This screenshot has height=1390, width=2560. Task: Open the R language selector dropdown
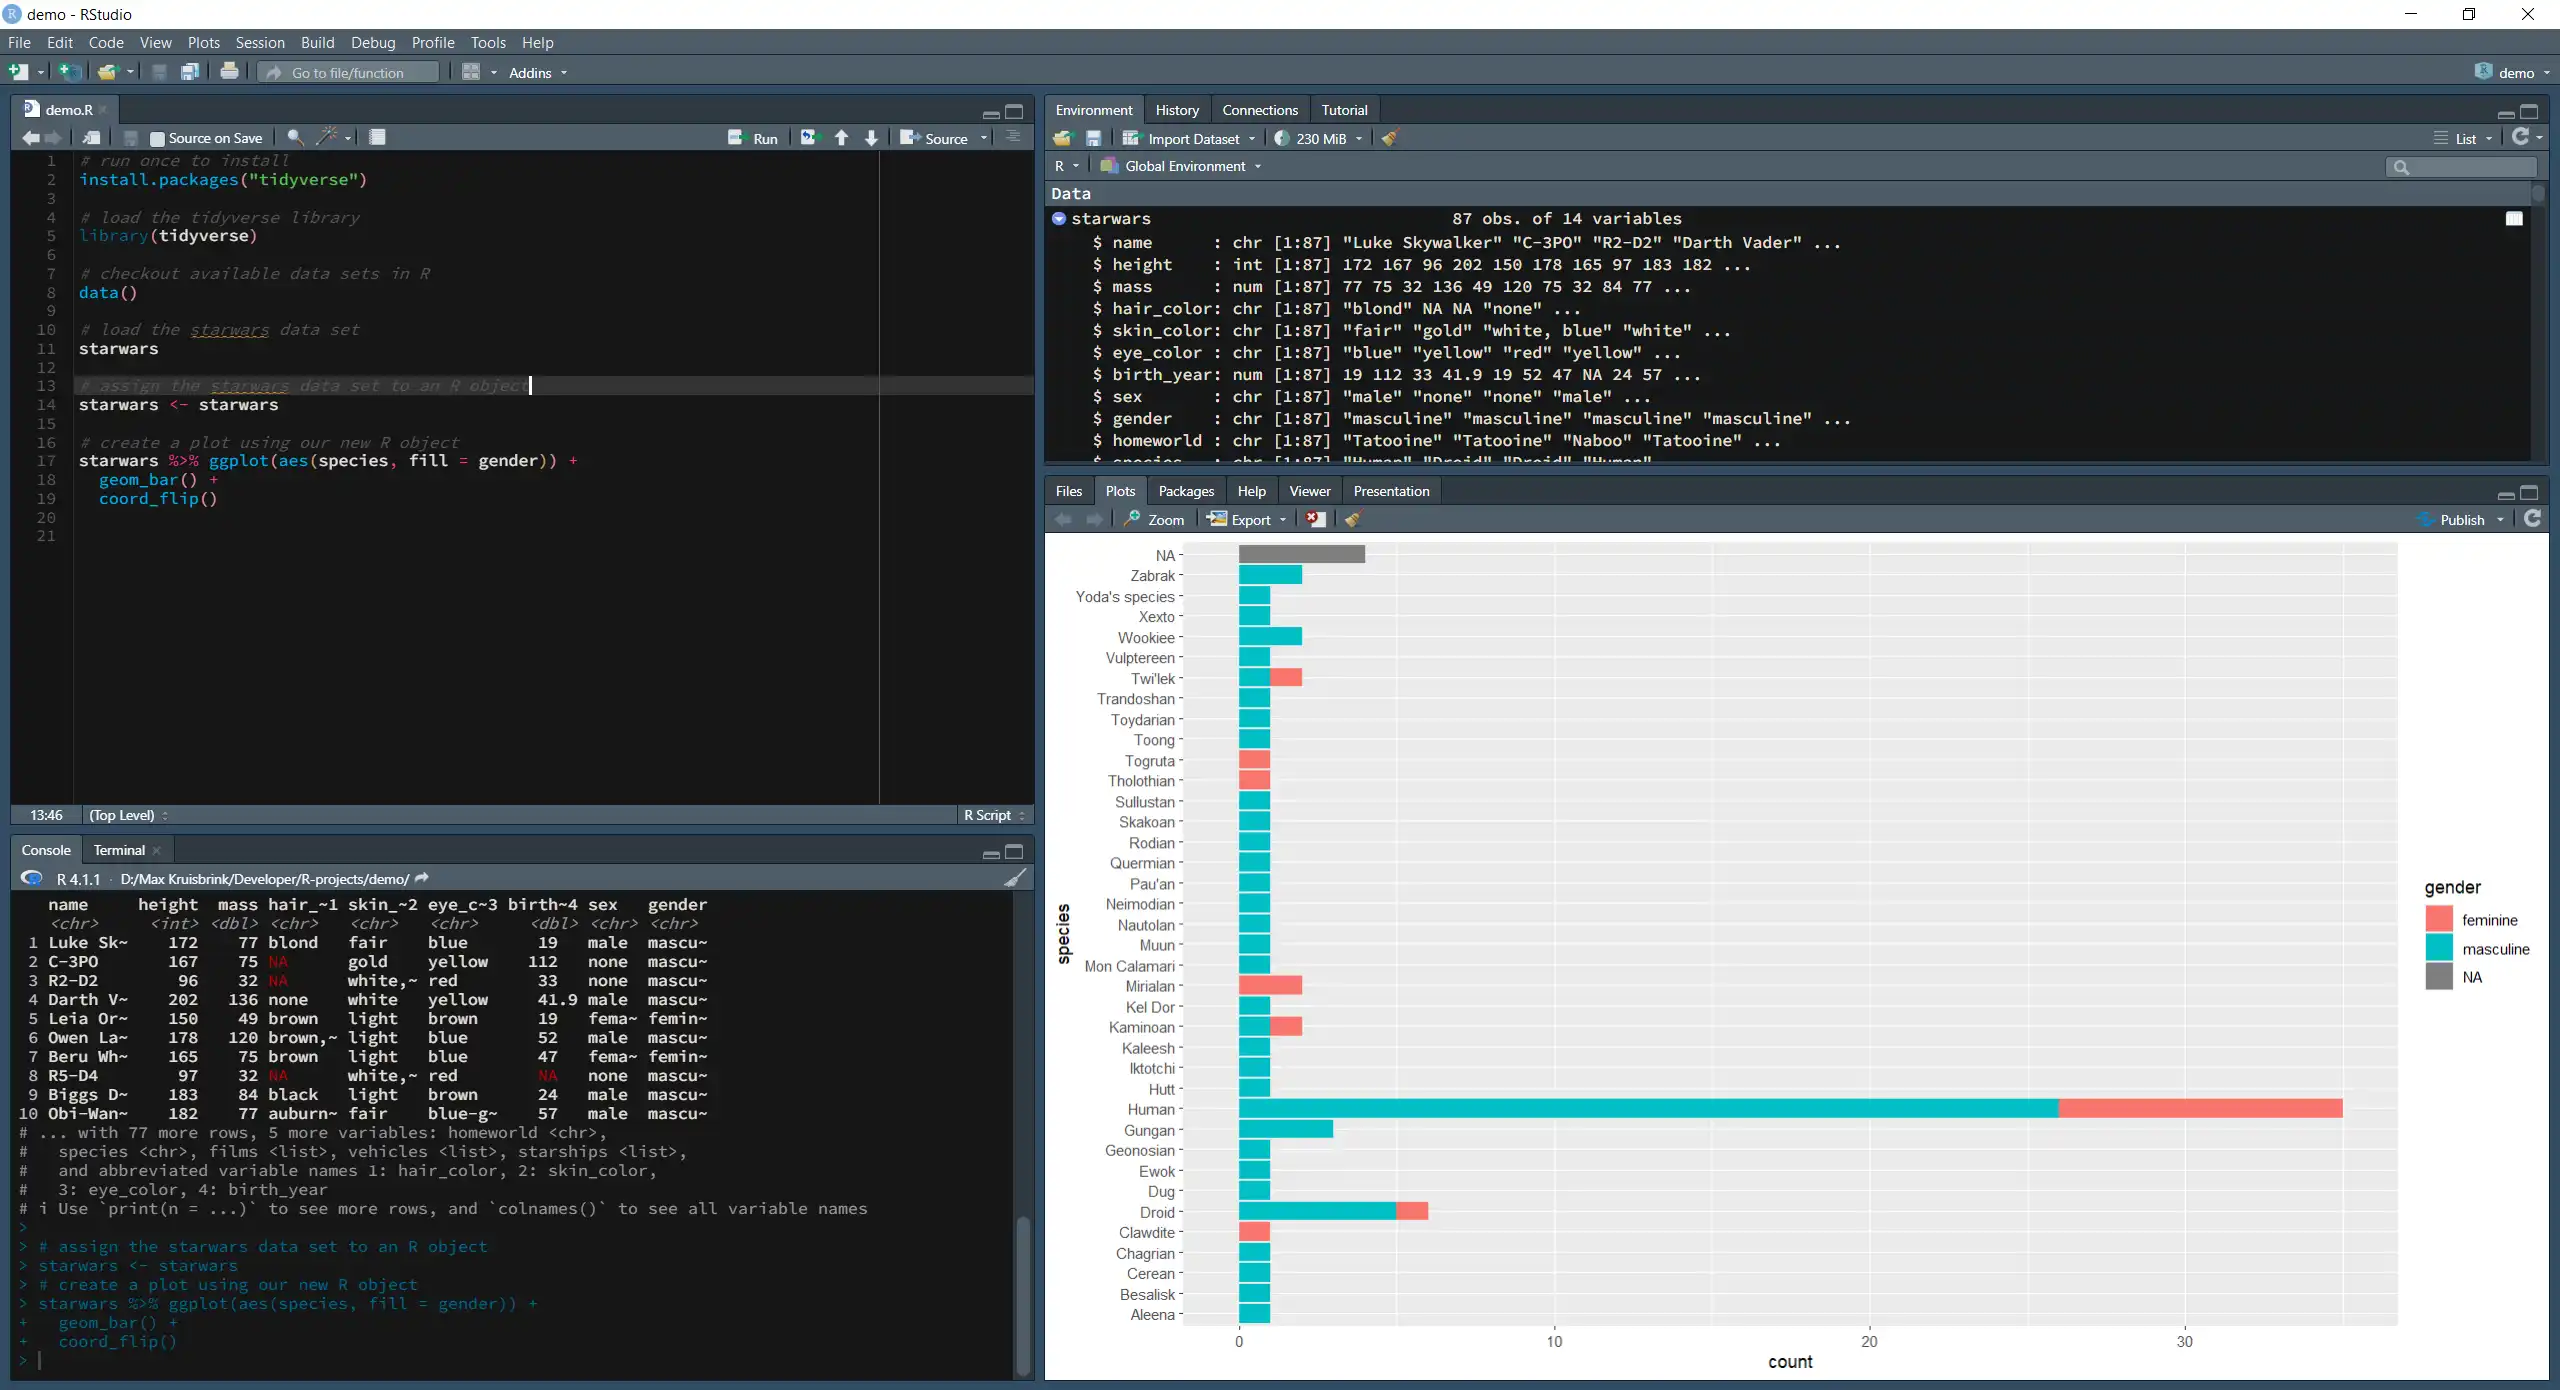pyautogui.click(x=1066, y=166)
